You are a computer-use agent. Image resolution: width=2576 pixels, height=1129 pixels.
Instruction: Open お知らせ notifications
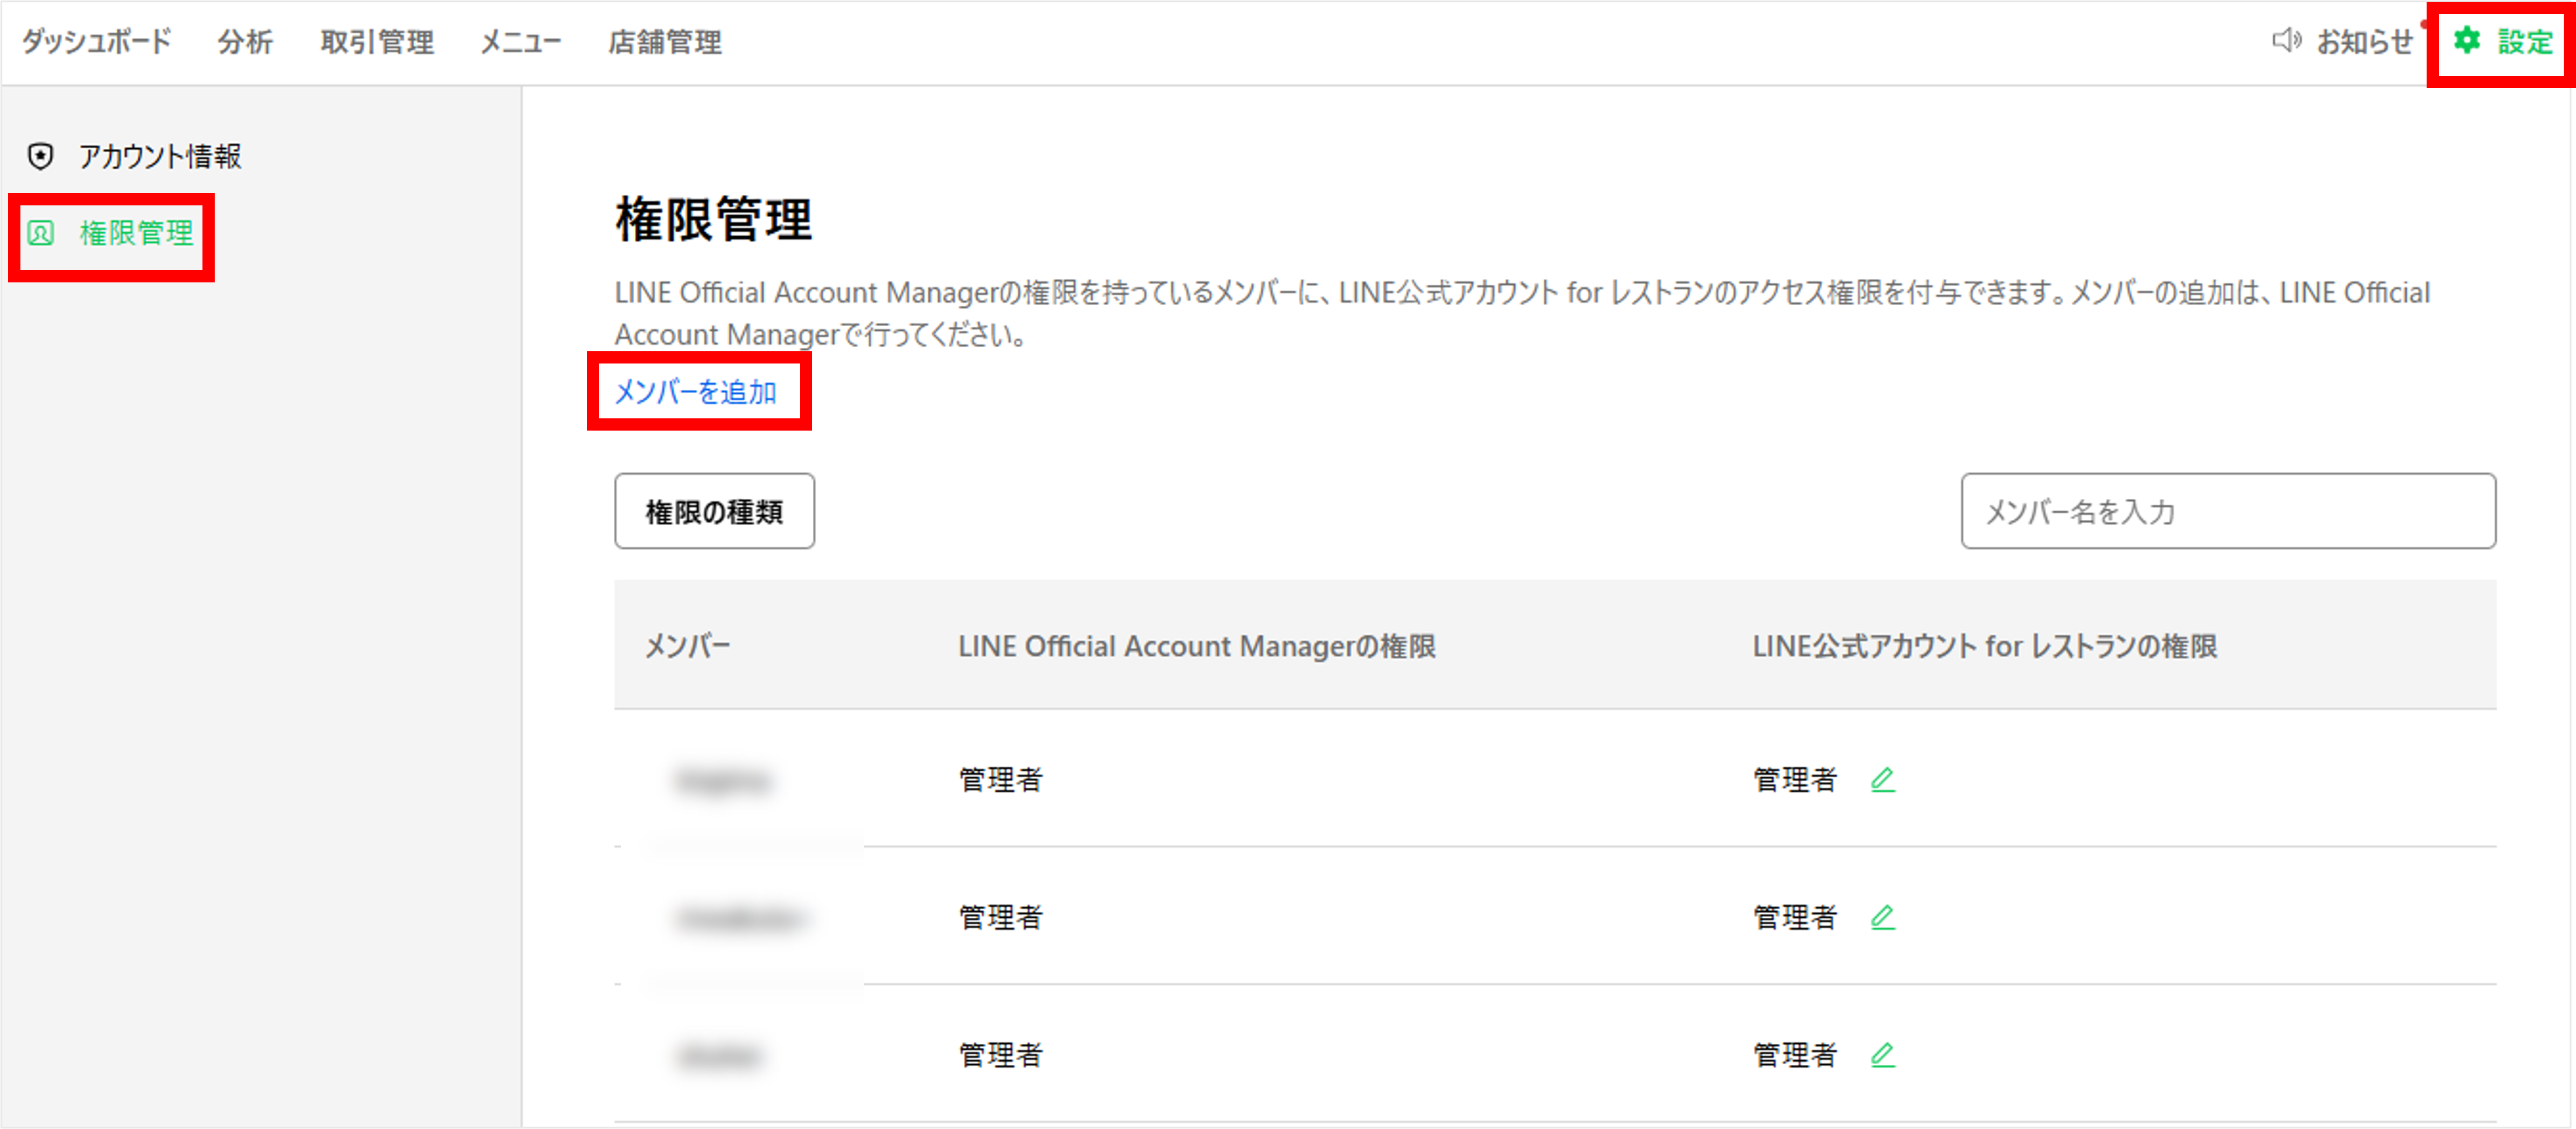click(x=2365, y=41)
